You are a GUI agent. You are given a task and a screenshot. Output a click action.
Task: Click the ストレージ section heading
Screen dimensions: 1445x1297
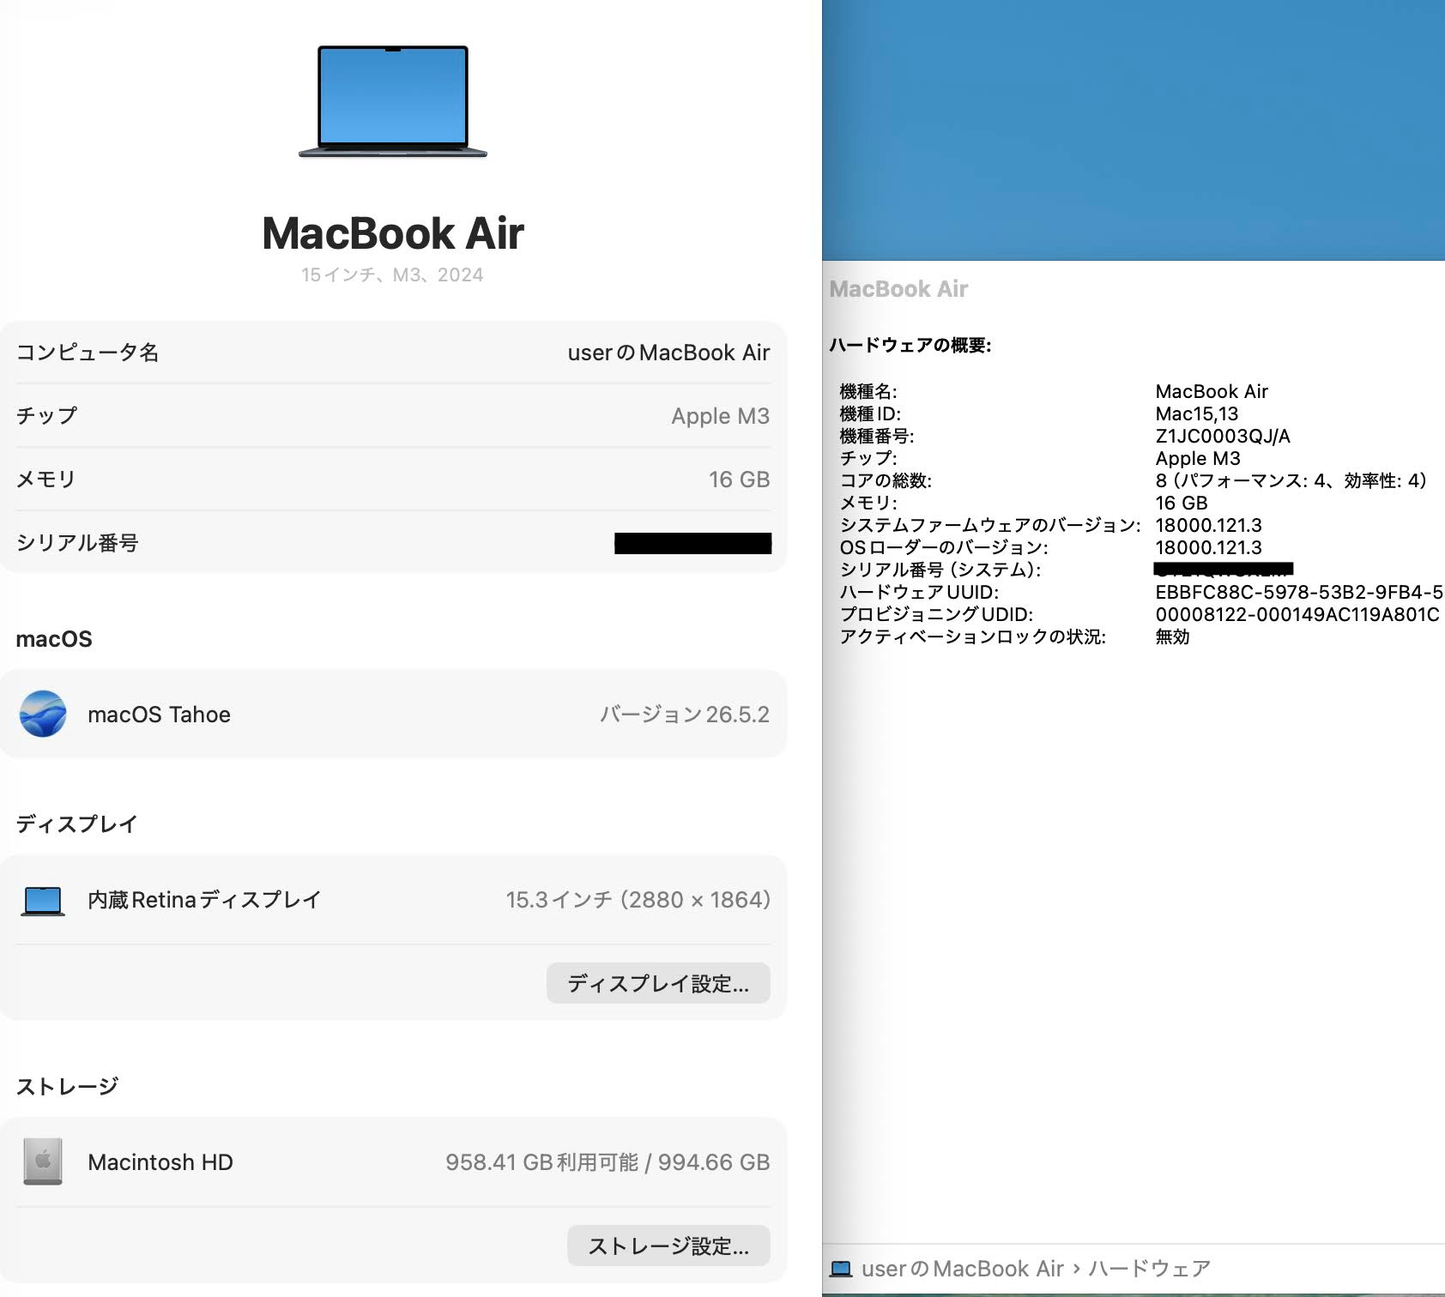67,1086
